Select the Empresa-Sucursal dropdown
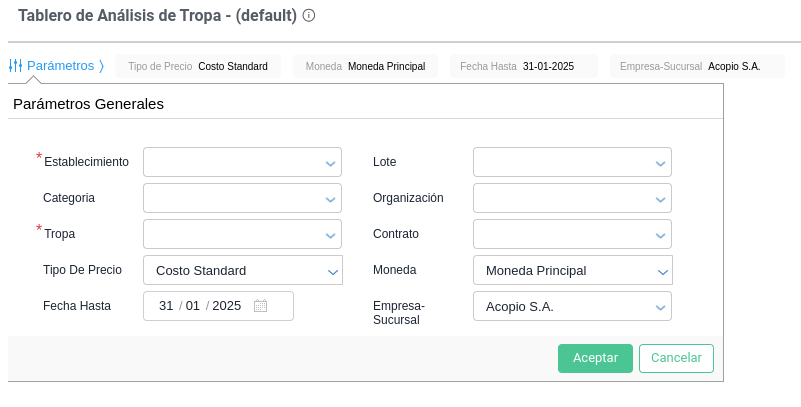Screen dimensions: 801x407 tap(571, 306)
